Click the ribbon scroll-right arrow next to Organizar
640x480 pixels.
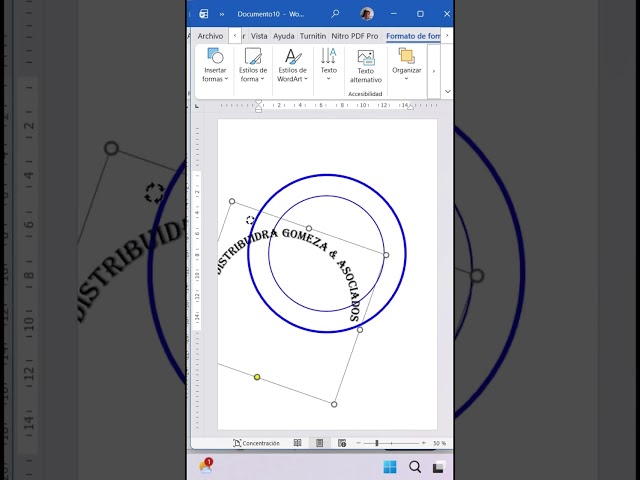point(433,71)
